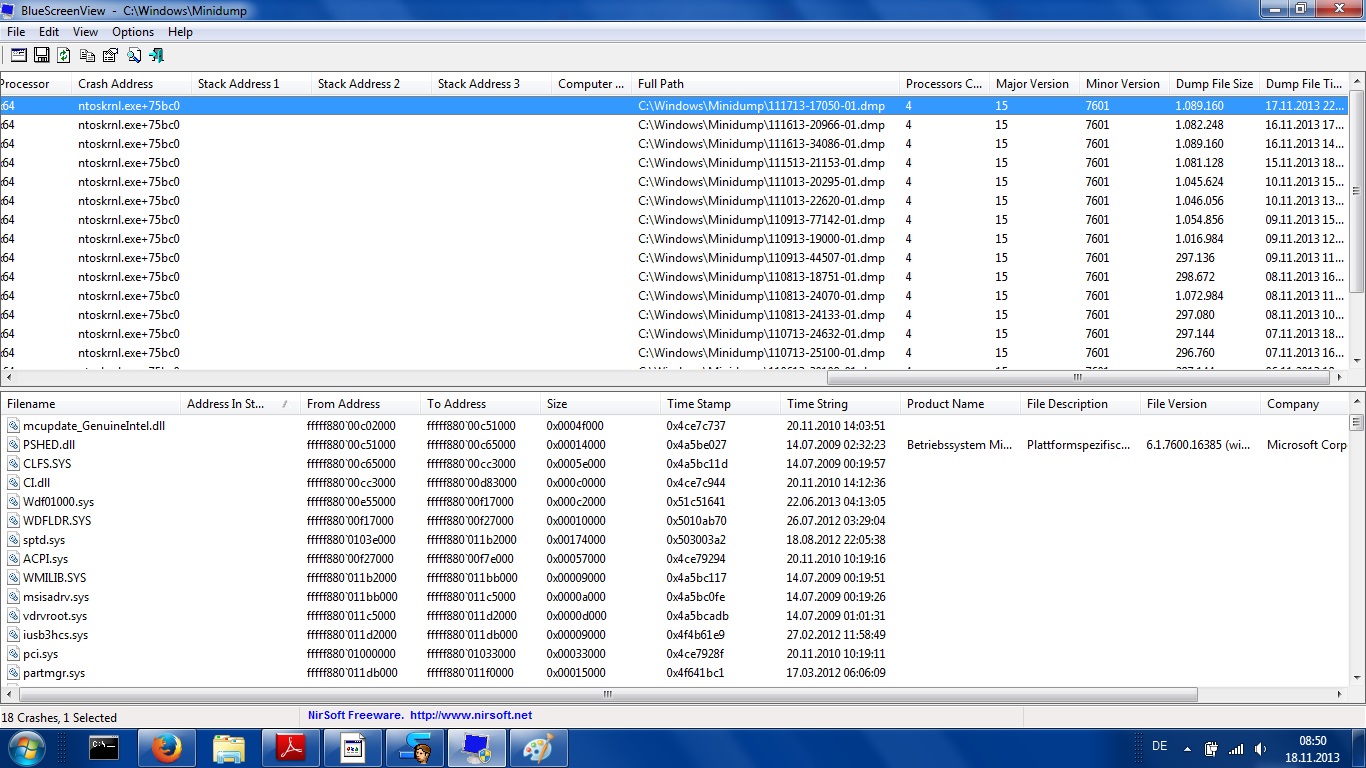Screen dimensions: 1366x768
Task: Sort lower pane by Address In Stack header
Action: click(x=241, y=404)
